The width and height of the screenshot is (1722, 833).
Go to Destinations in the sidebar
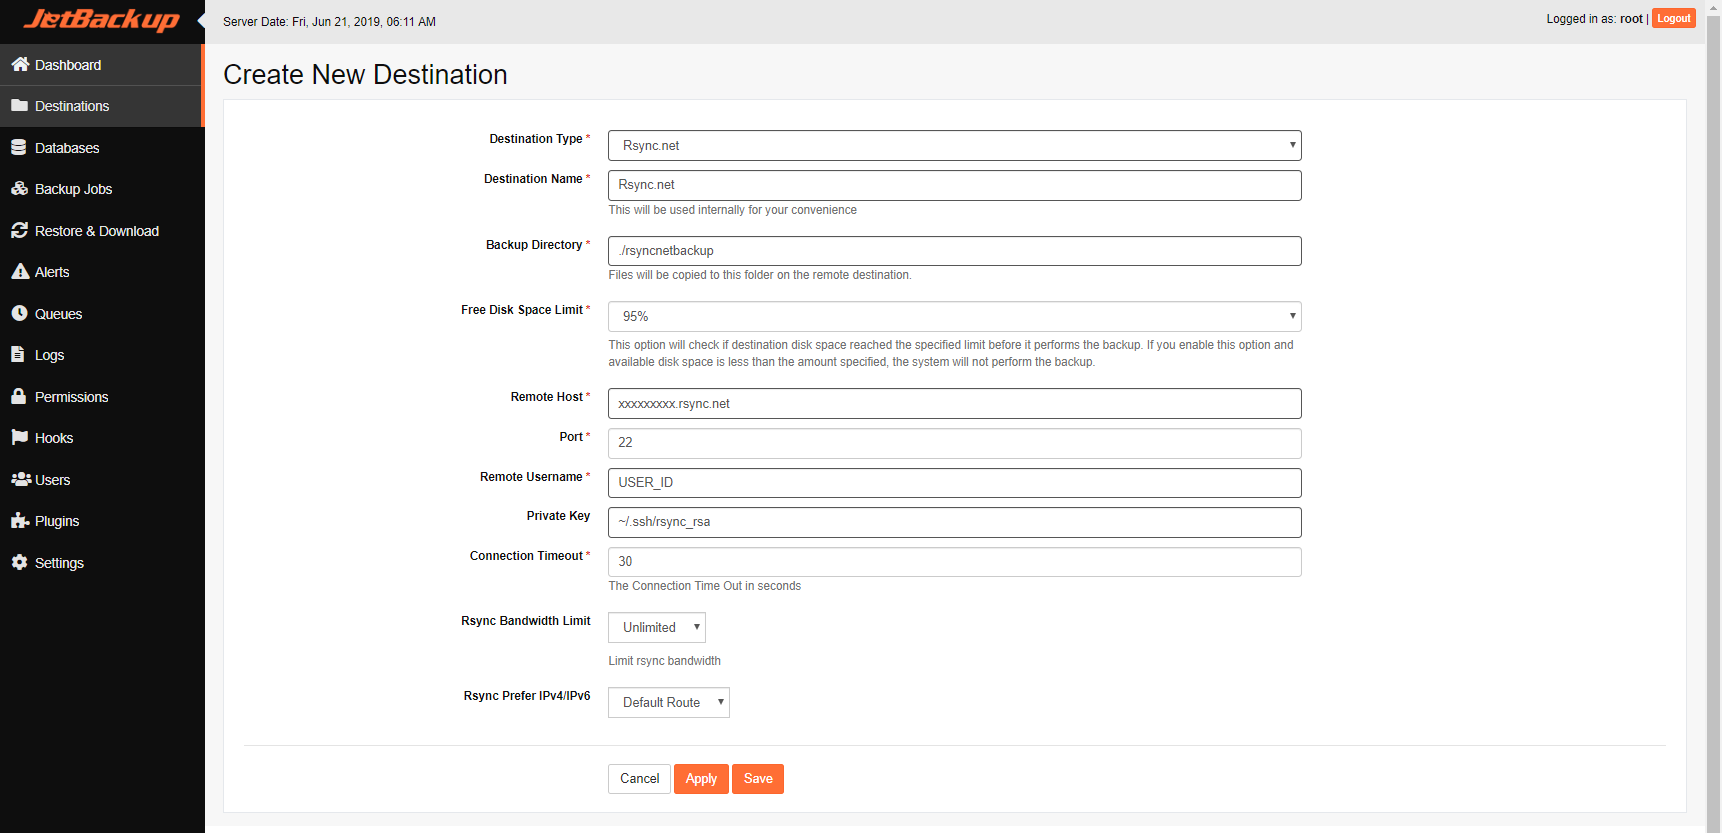101,106
